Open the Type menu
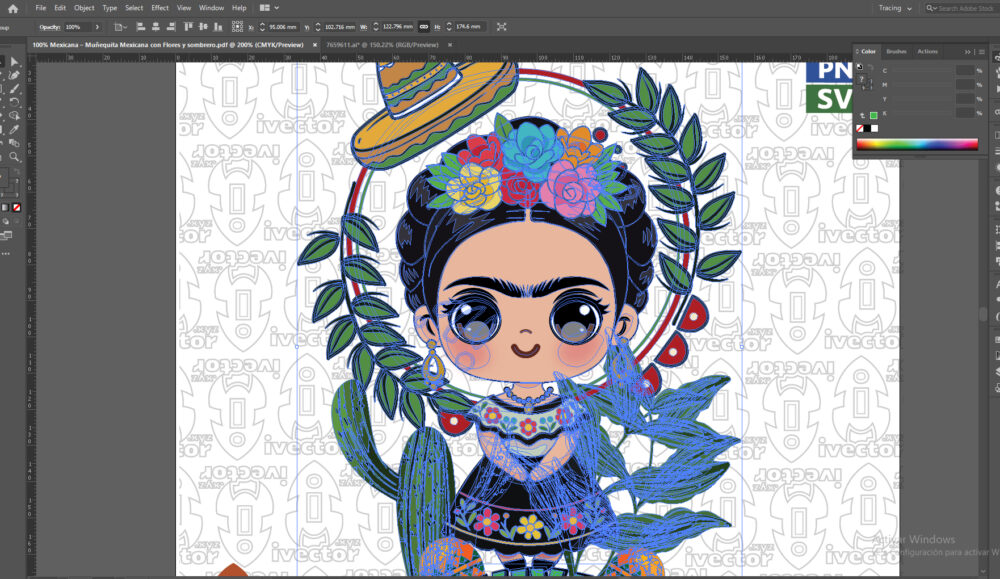This screenshot has height=579, width=1000. click(110, 8)
